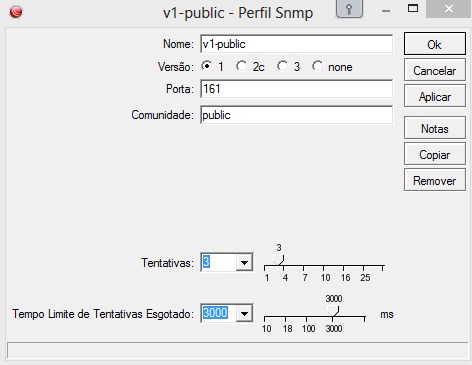Open the Tentativas dropdown arrow
This screenshot has width=472, height=365.
tap(244, 263)
